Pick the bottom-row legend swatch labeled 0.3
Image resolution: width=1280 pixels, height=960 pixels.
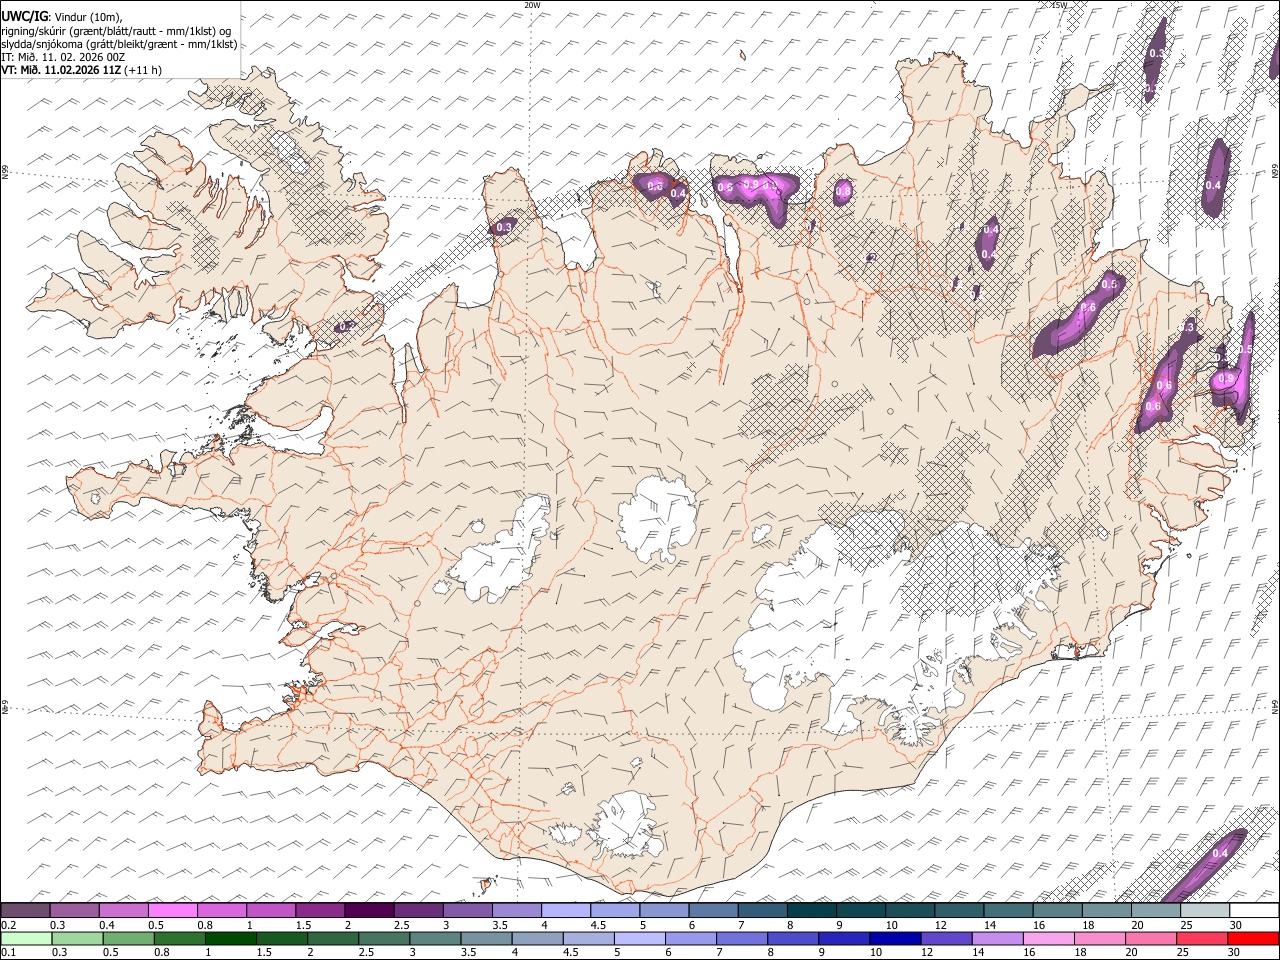76,939
